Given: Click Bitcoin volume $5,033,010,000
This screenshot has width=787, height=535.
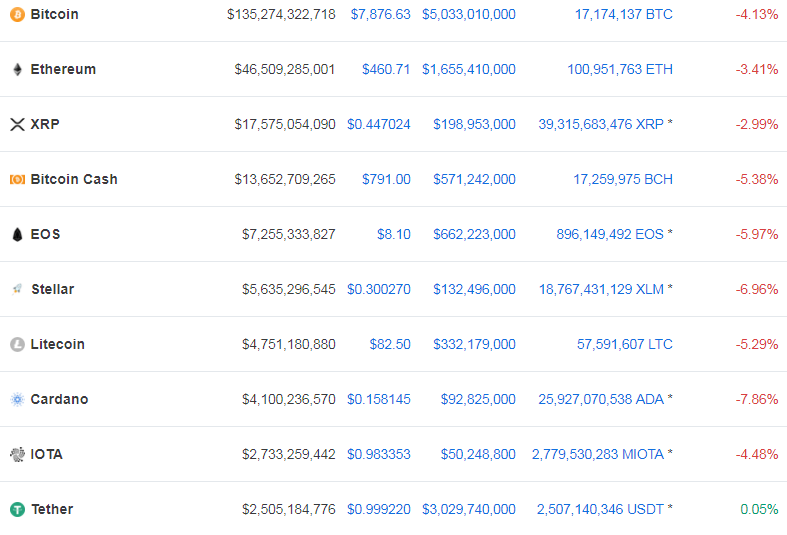Looking at the screenshot, I should pyautogui.click(x=469, y=15).
